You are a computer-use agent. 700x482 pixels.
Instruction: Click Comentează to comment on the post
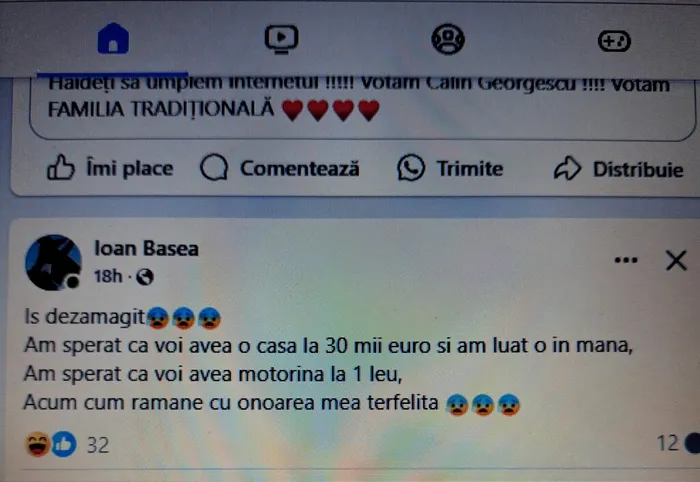[280, 168]
